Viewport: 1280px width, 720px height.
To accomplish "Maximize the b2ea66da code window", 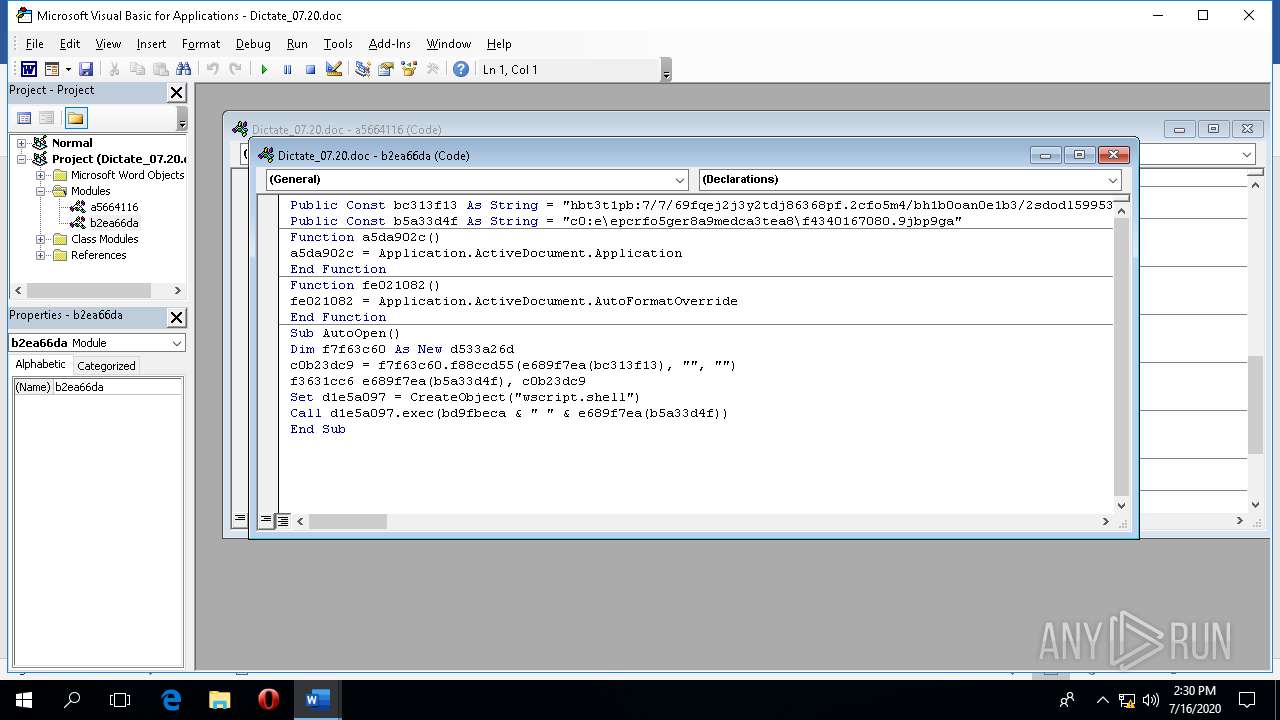I will tap(1079, 155).
